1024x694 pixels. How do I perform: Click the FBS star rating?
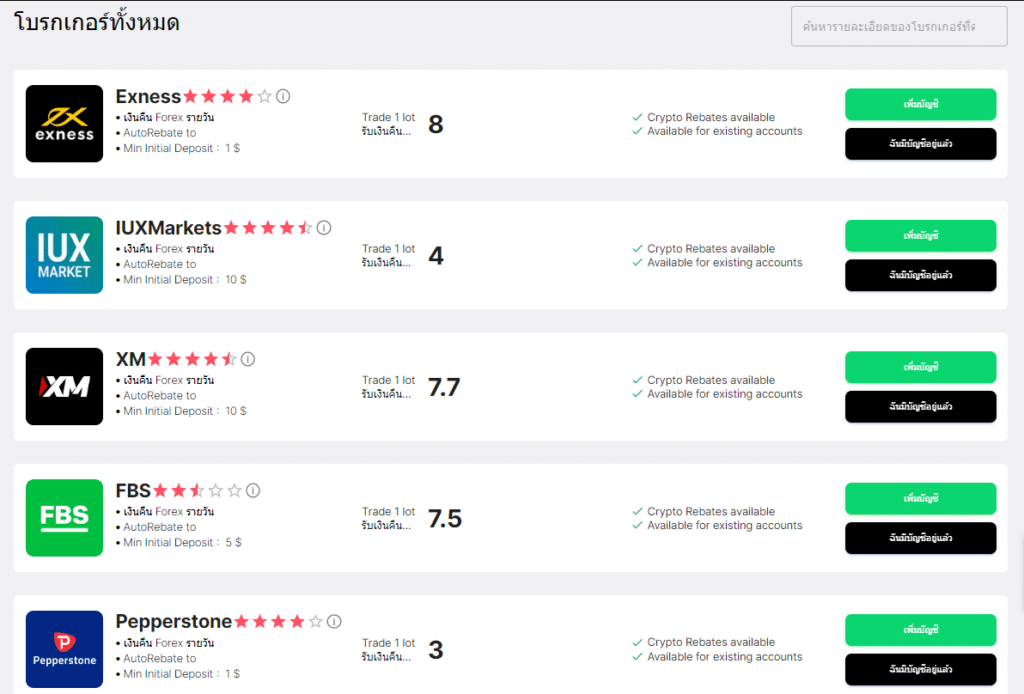point(197,490)
